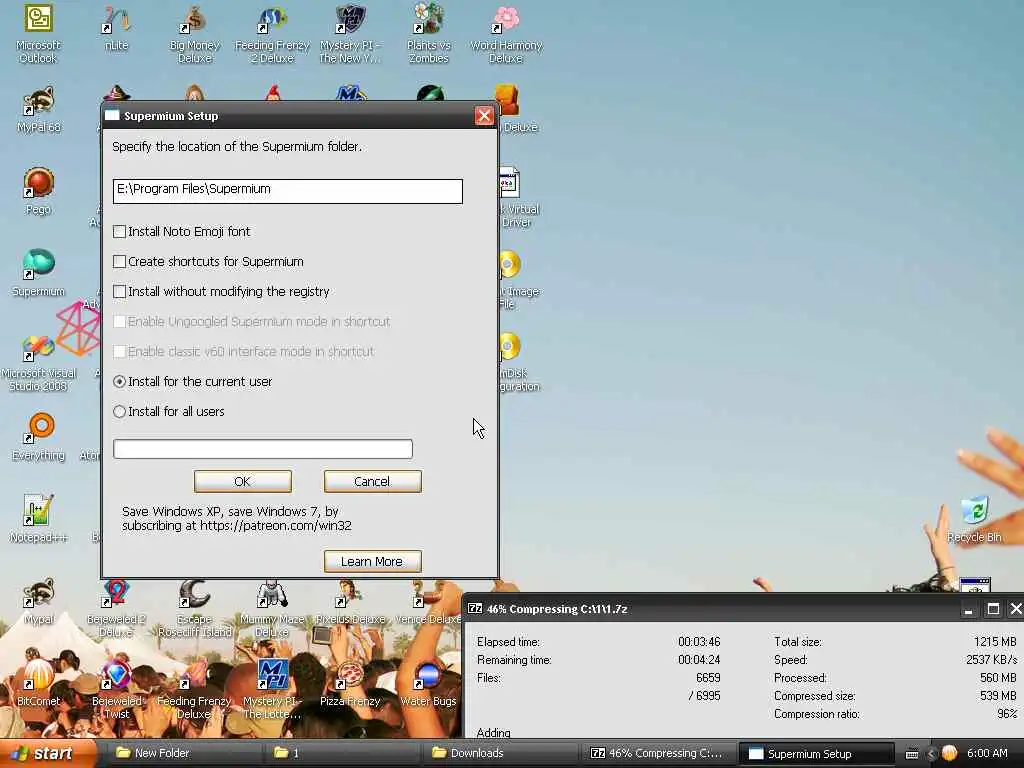1024x768 pixels.
Task: Open the Windows Start menu
Action: click(x=48, y=754)
